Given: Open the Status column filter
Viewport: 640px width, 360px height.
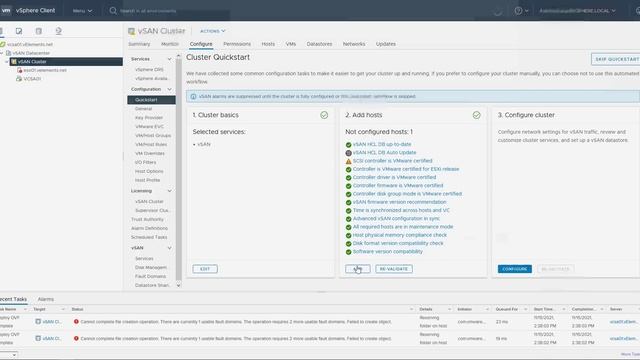Looking at the screenshot, I should tap(411, 309).
